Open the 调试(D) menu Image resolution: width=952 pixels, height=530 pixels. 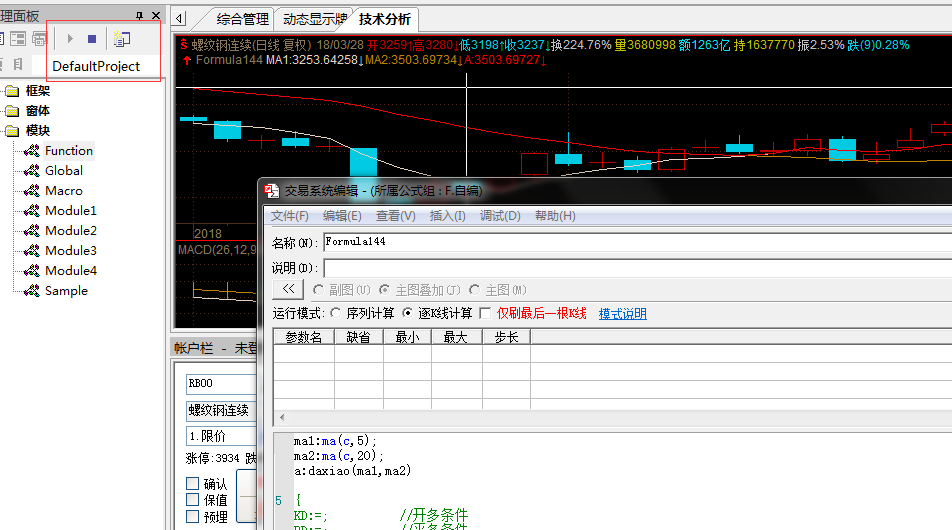(x=500, y=216)
